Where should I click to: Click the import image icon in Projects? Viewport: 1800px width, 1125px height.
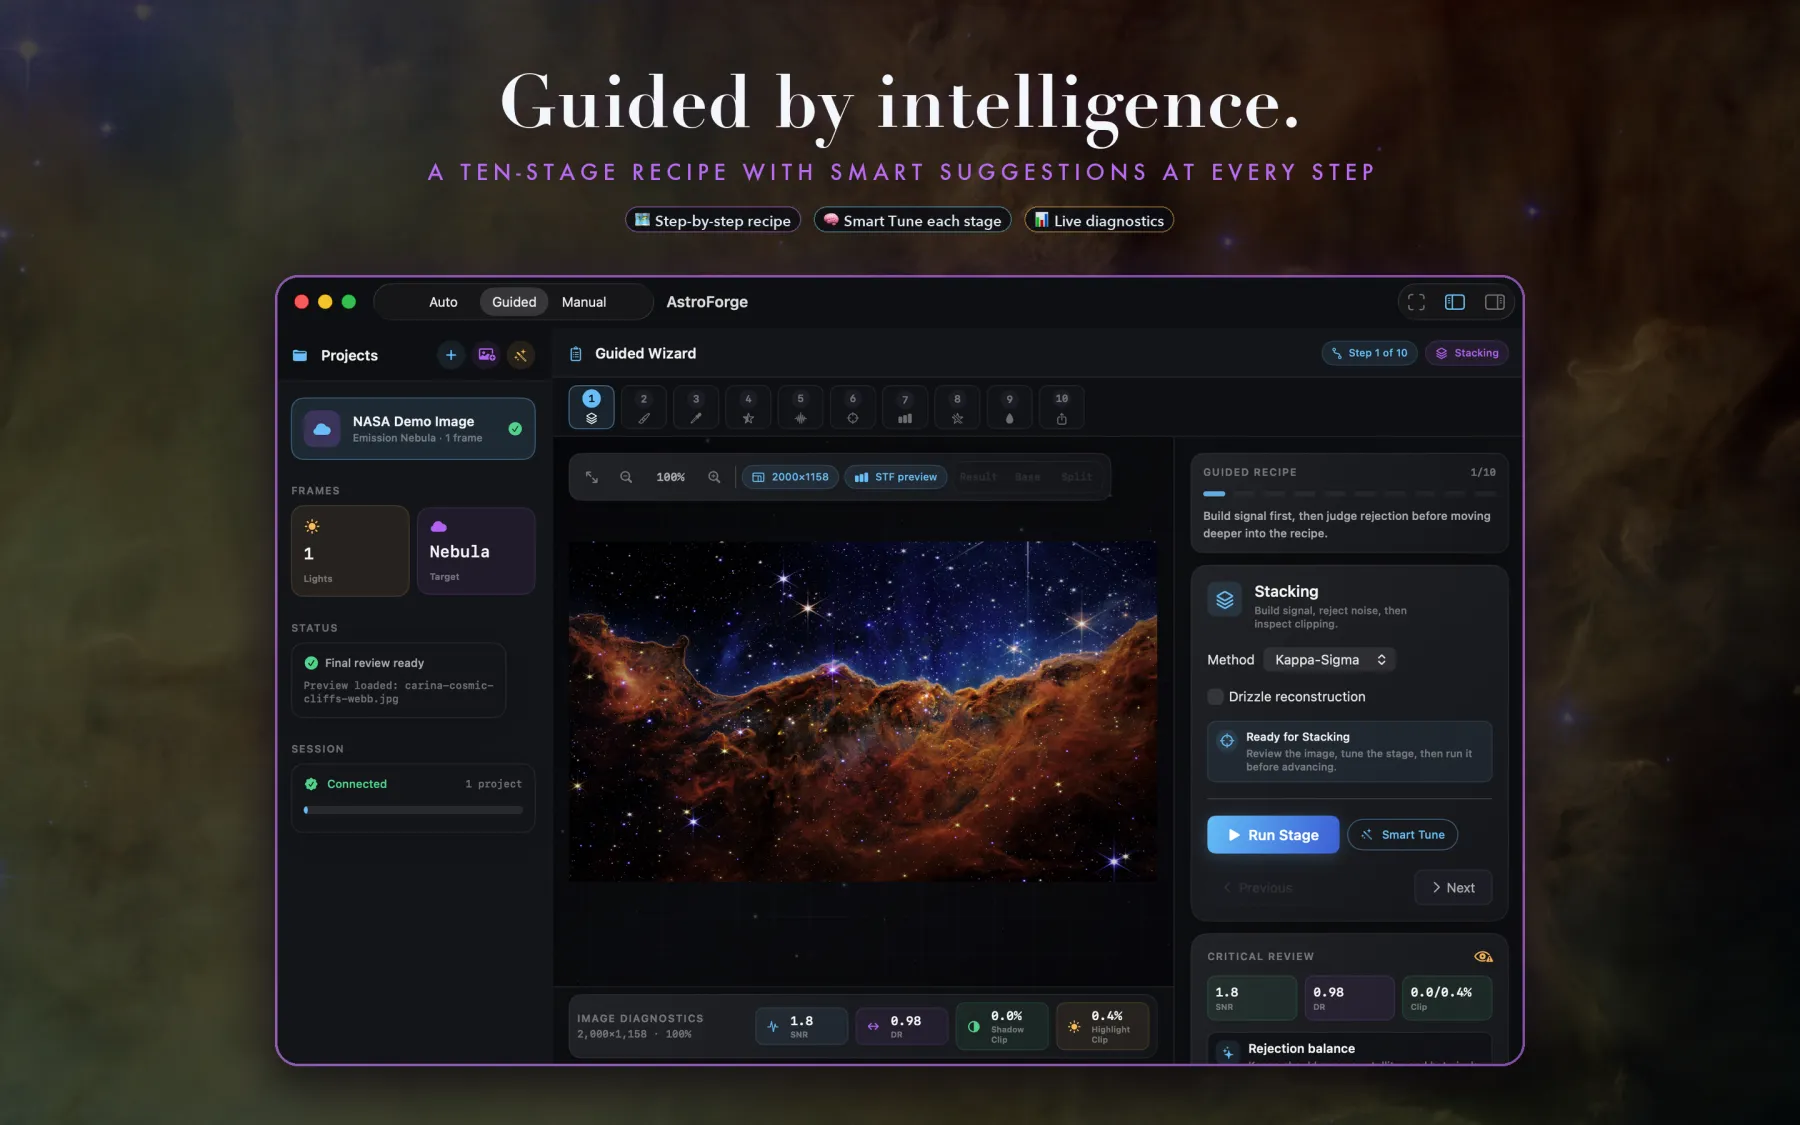(x=486, y=355)
